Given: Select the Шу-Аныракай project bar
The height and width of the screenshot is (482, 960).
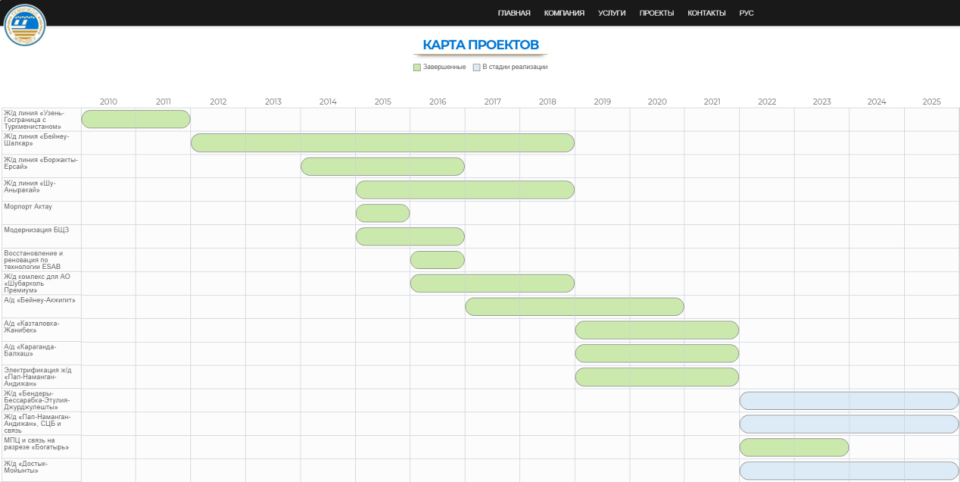Looking at the screenshot, I should click(465, 190).
